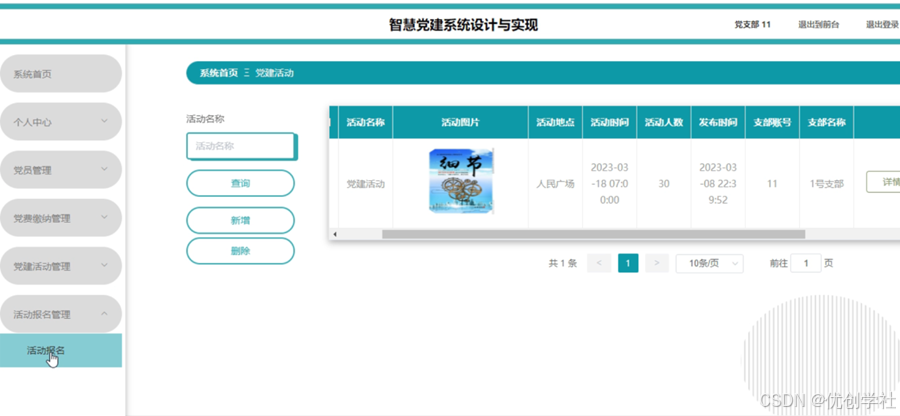Click the 活动名称 column header
The image size is (900, 416).
(x=366, y=122)
